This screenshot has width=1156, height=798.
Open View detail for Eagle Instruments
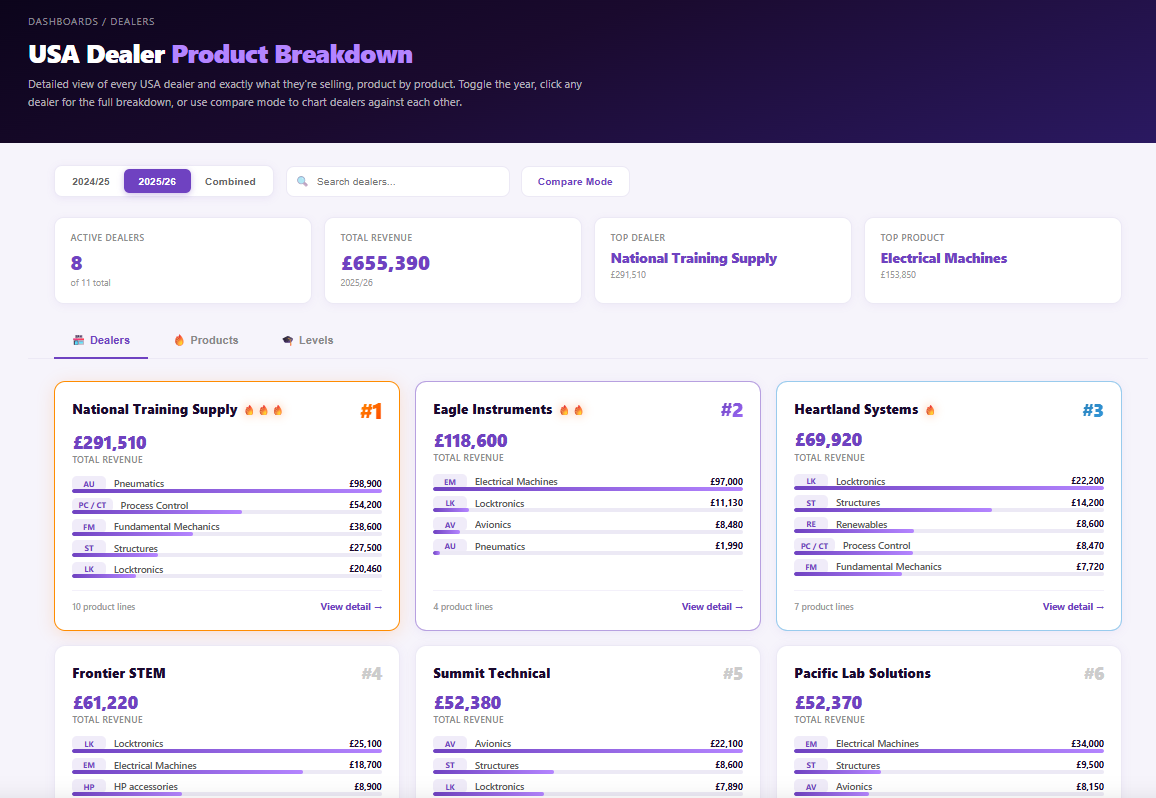[712, 606]
